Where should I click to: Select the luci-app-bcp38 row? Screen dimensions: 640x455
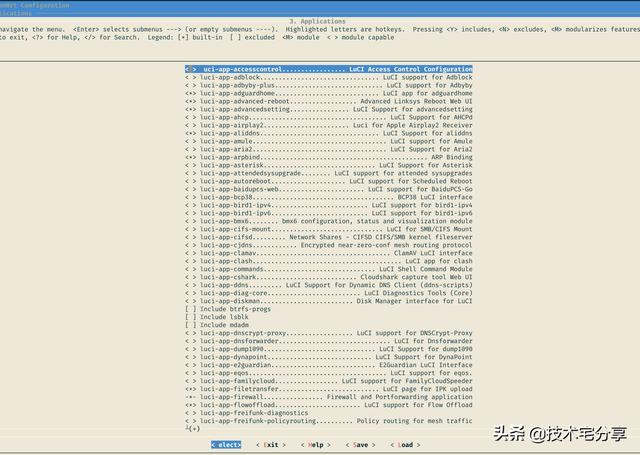coord(329,197)
